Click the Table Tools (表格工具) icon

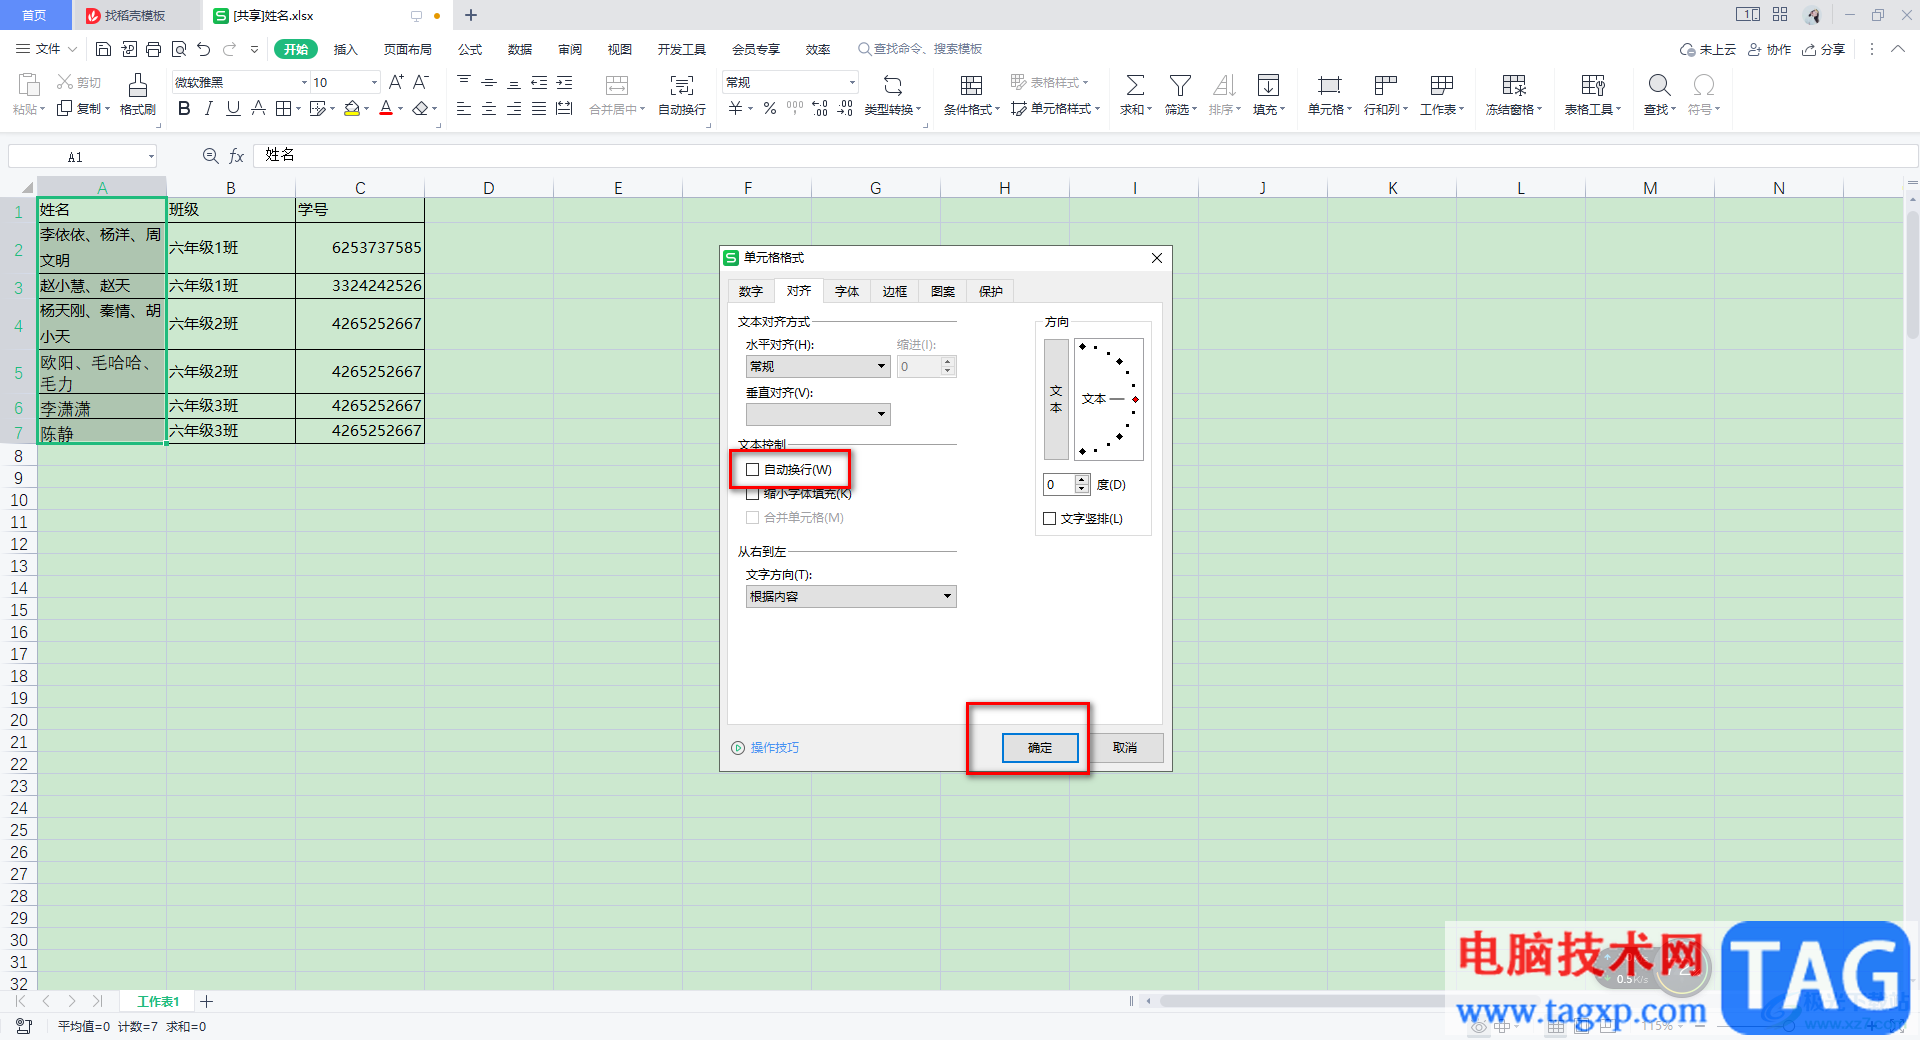(1593, 85)
